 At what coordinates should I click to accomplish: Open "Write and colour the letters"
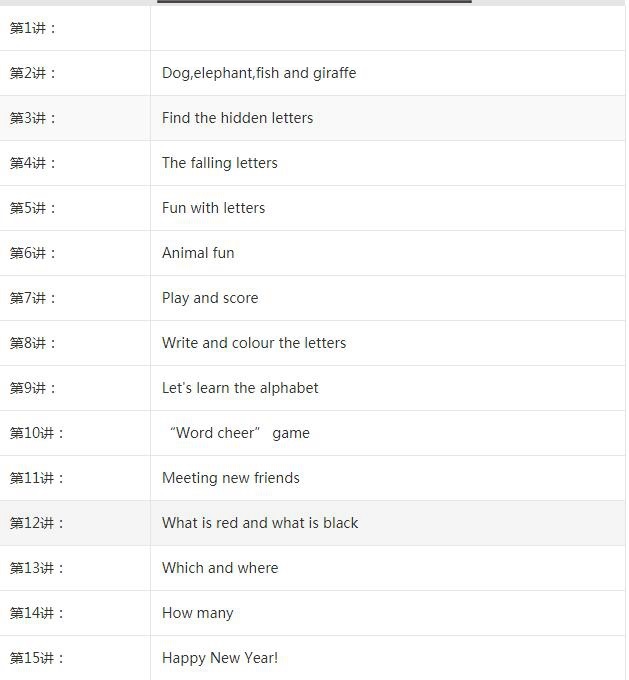click(254, 343)
